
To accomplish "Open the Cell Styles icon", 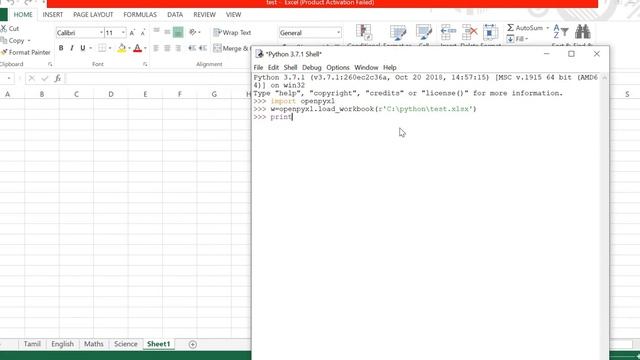I will coord(424,32).
